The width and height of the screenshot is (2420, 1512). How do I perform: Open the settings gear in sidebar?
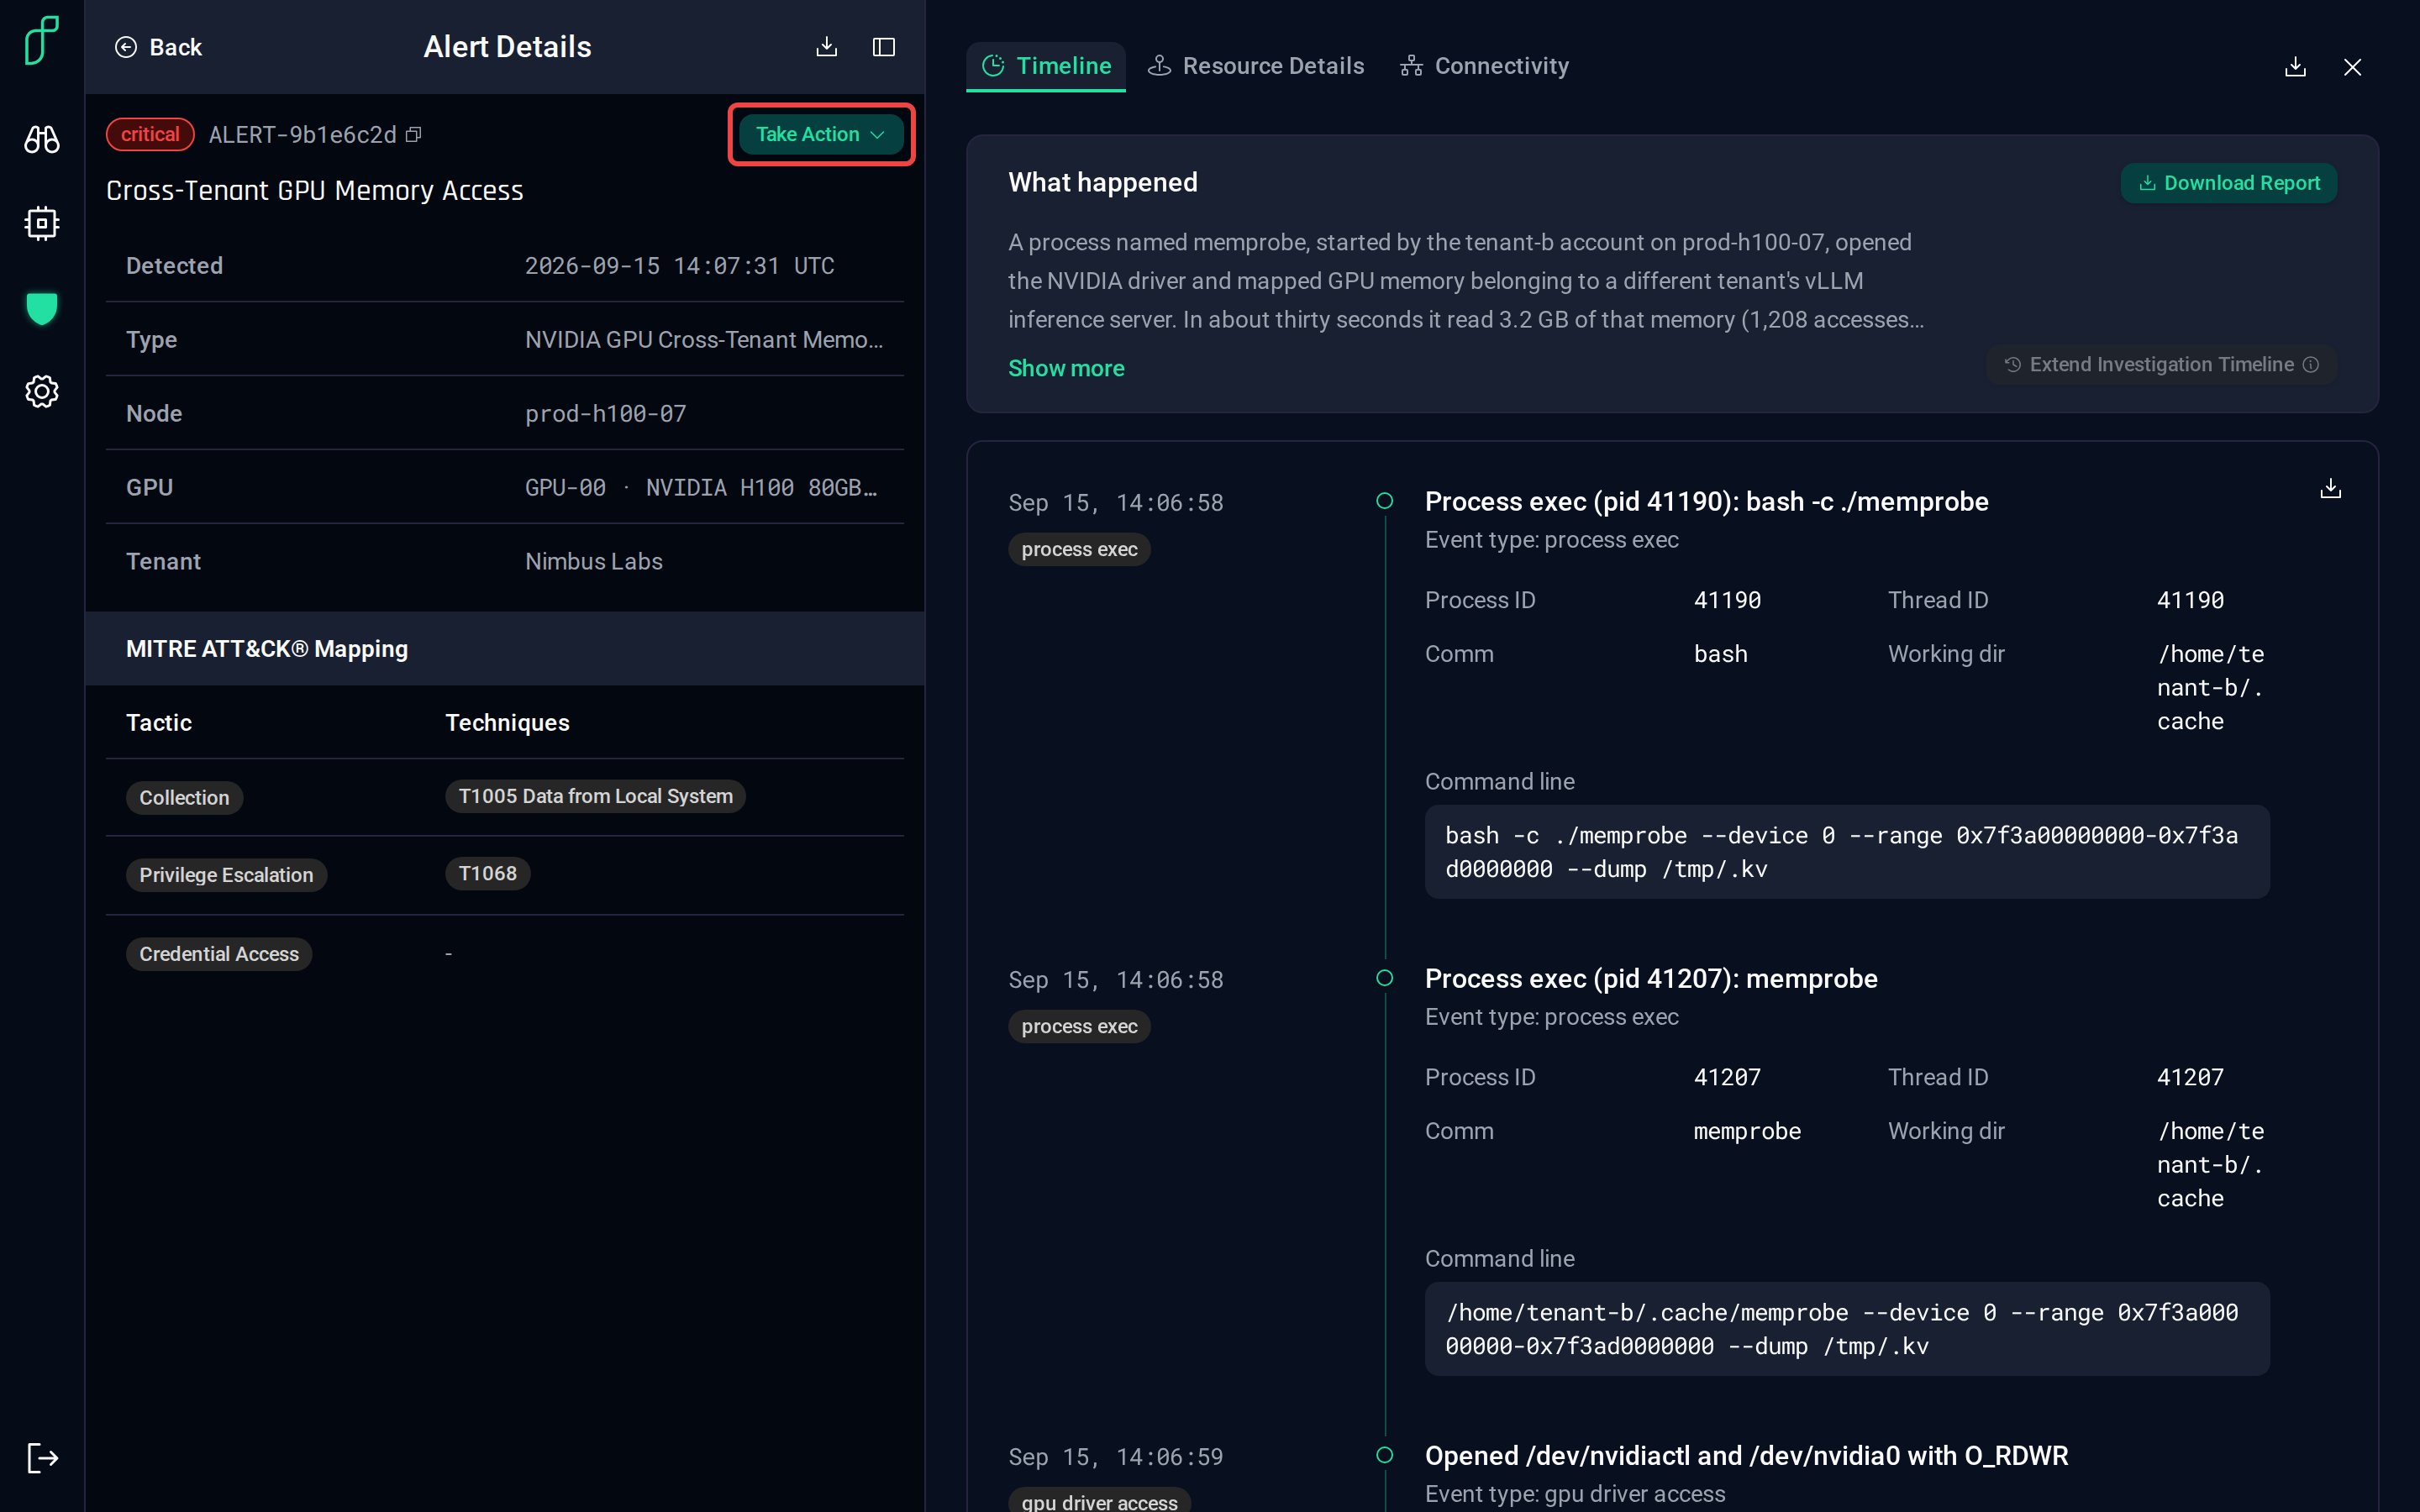click(x=41, y=391)
